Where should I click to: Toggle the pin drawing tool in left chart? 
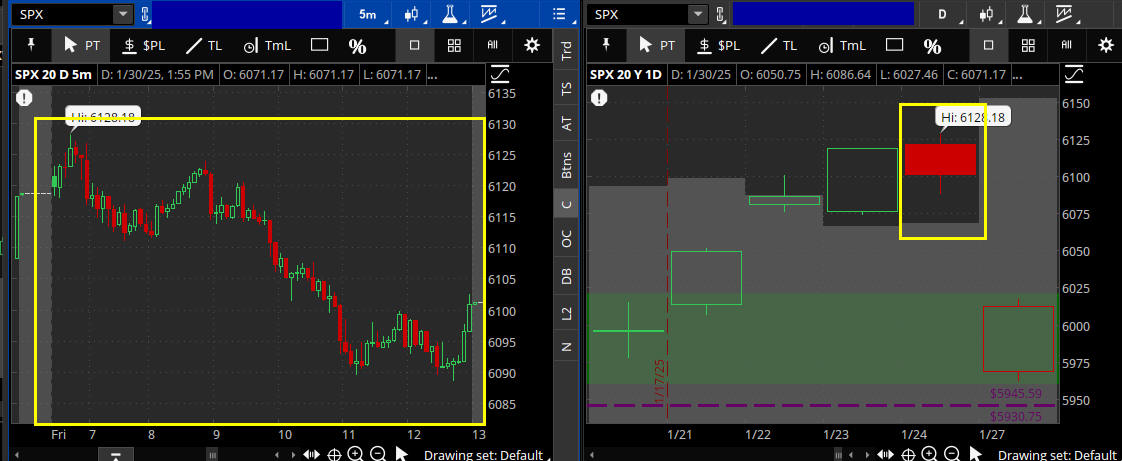31,45
